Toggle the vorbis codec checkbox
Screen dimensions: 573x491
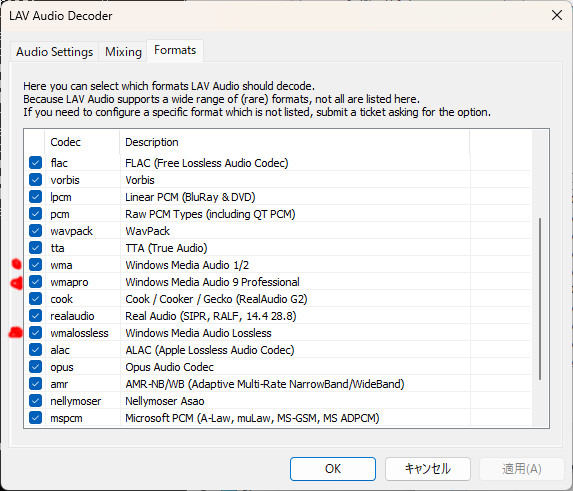(x=35, y=180)
